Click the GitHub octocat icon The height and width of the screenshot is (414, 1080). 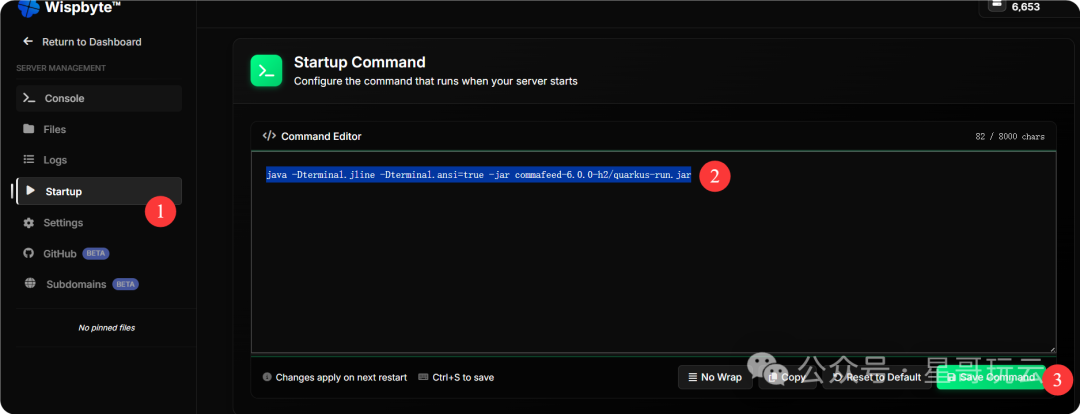(29, 254)
